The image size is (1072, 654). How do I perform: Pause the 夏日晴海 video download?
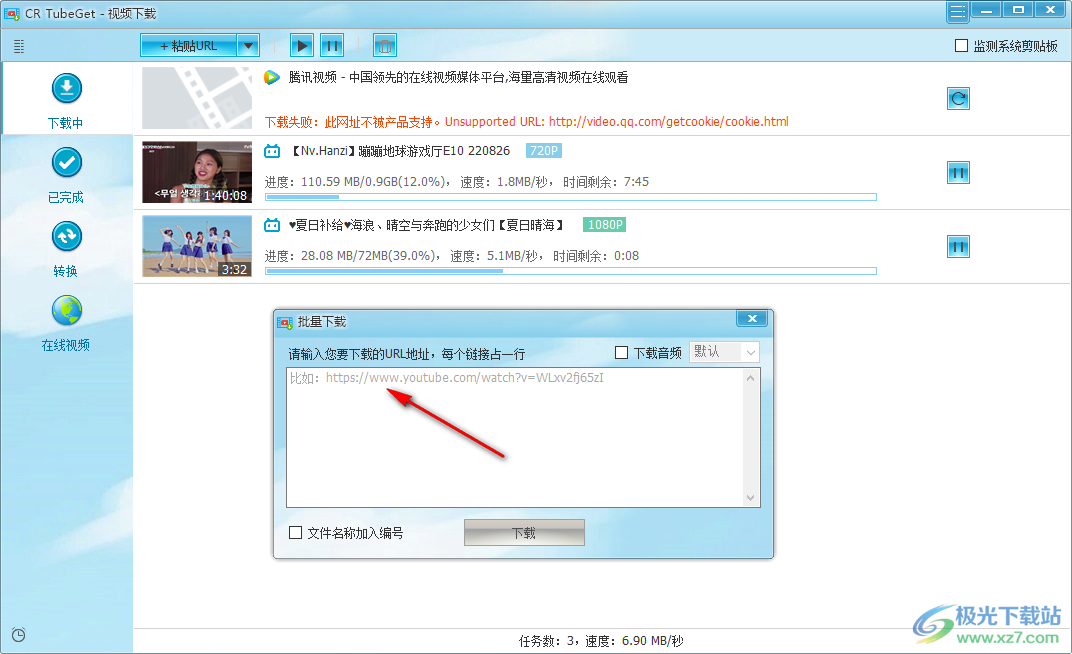click(959, 246)
